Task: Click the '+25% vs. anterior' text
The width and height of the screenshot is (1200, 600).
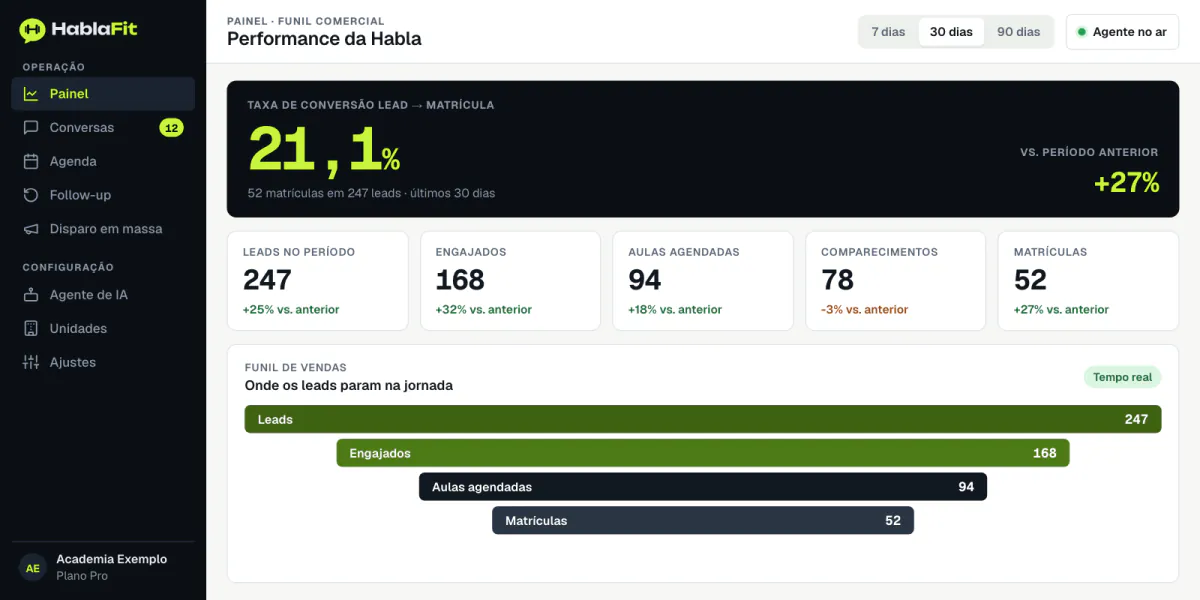Action: tap(291, 310)
